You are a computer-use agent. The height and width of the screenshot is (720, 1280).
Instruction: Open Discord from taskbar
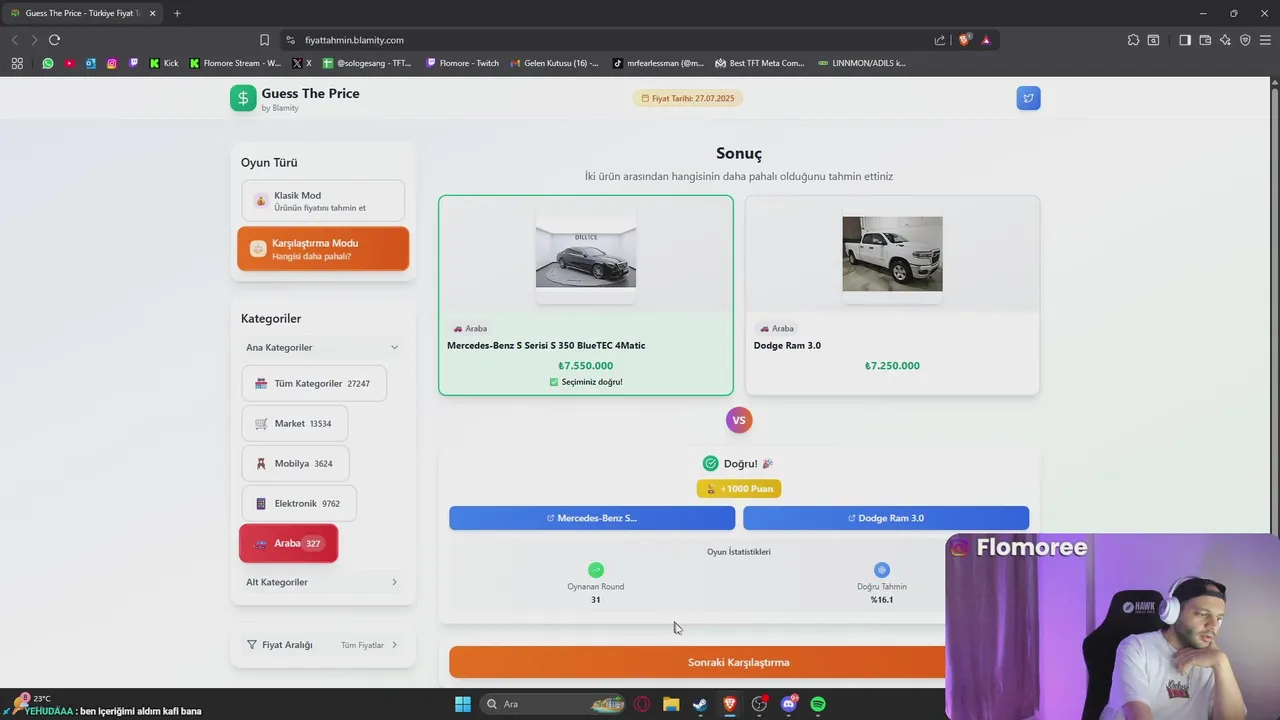click(x=789, y=704)
